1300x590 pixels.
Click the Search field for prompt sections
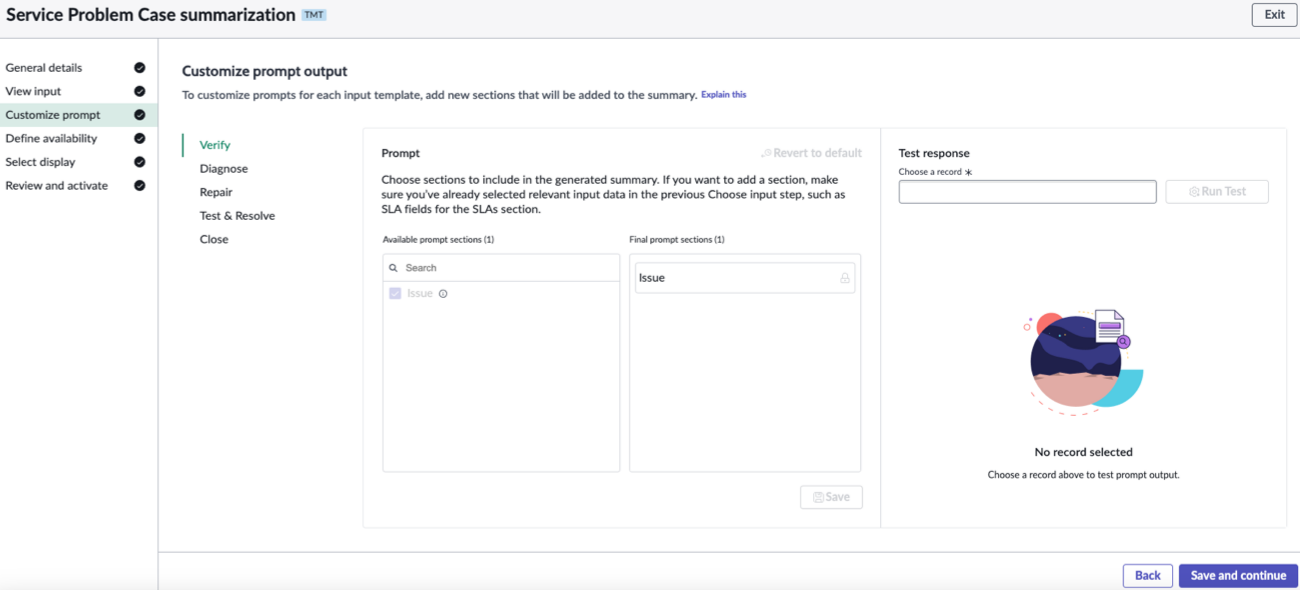[x=501, y=268]
